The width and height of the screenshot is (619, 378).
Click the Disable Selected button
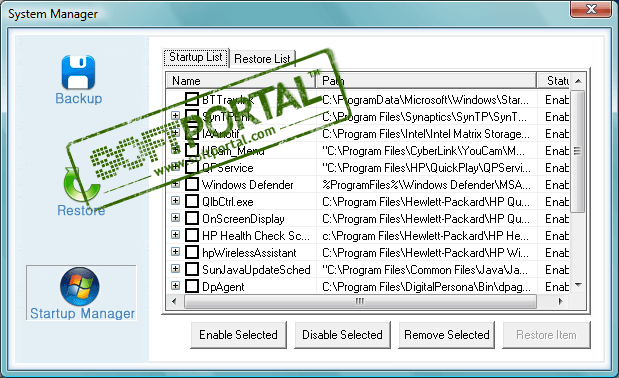(x=342, y=335)
